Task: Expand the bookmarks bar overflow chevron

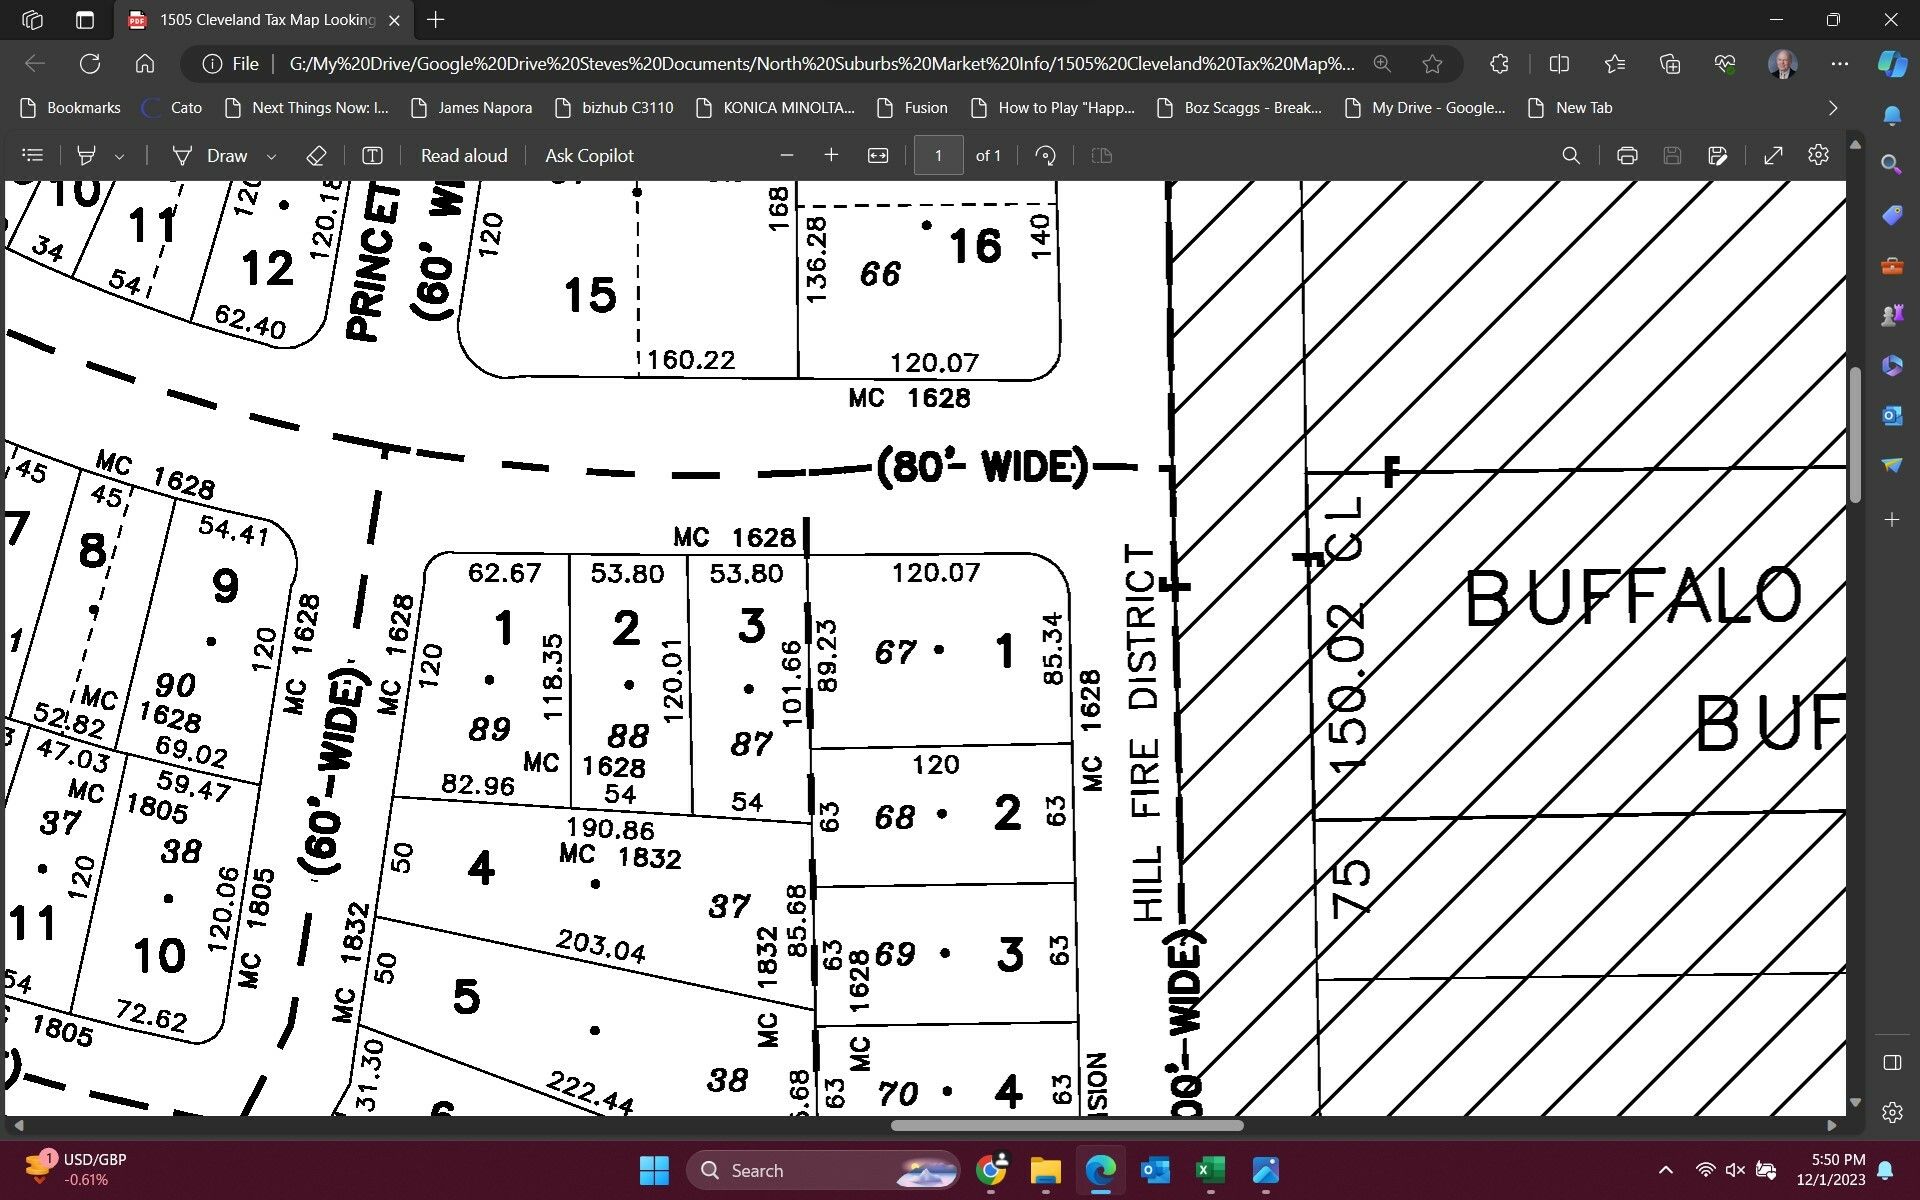Action: point(1833,107)
